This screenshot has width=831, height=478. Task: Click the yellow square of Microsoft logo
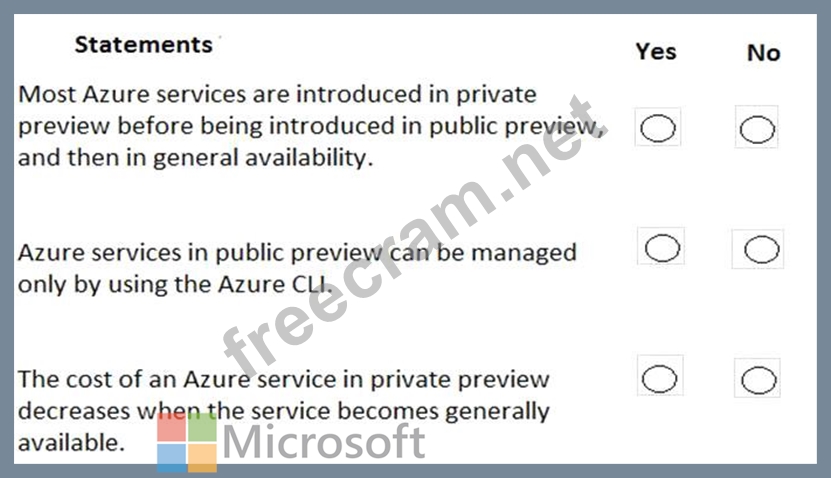tap(202, 457)
